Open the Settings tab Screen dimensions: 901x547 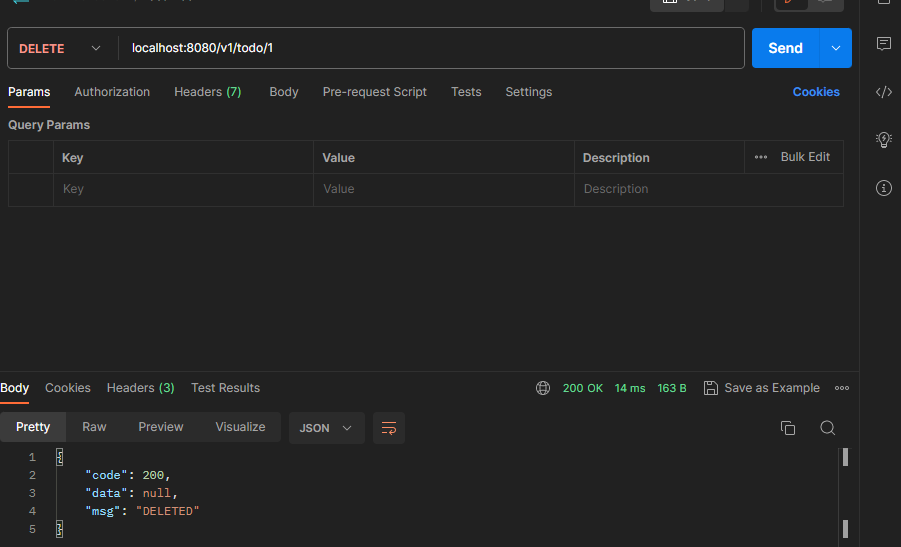[529, 92]
